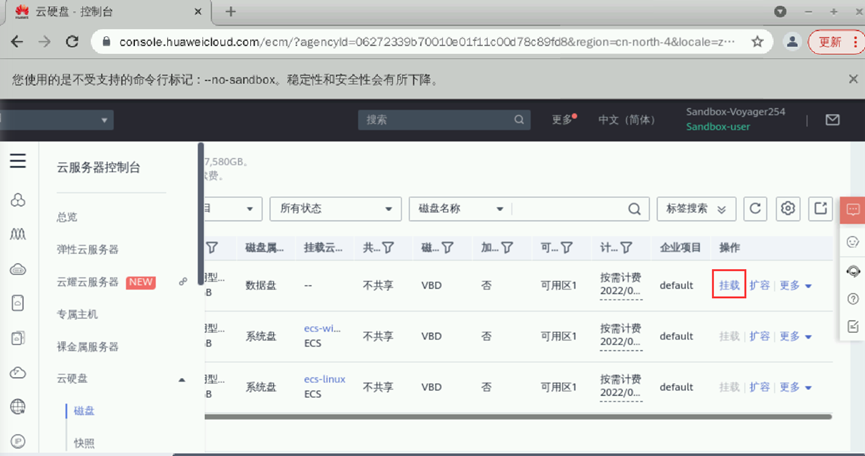Click the search magnifier in top console bar
The image size is (865, 456).
click(x=519, y=120)
